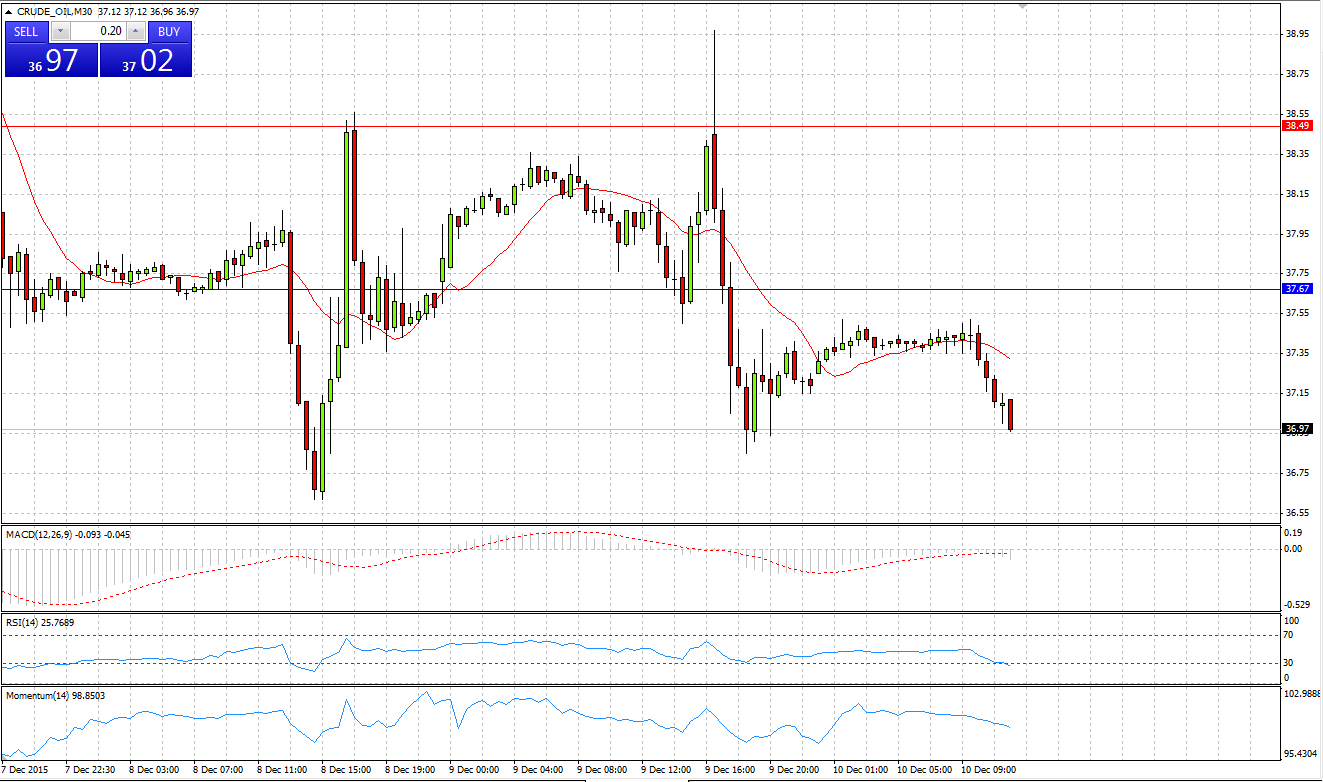Screen dimensions: 1323x782
Task: Increase trade volume with the up arrow
Action: (x=135, y=31)
